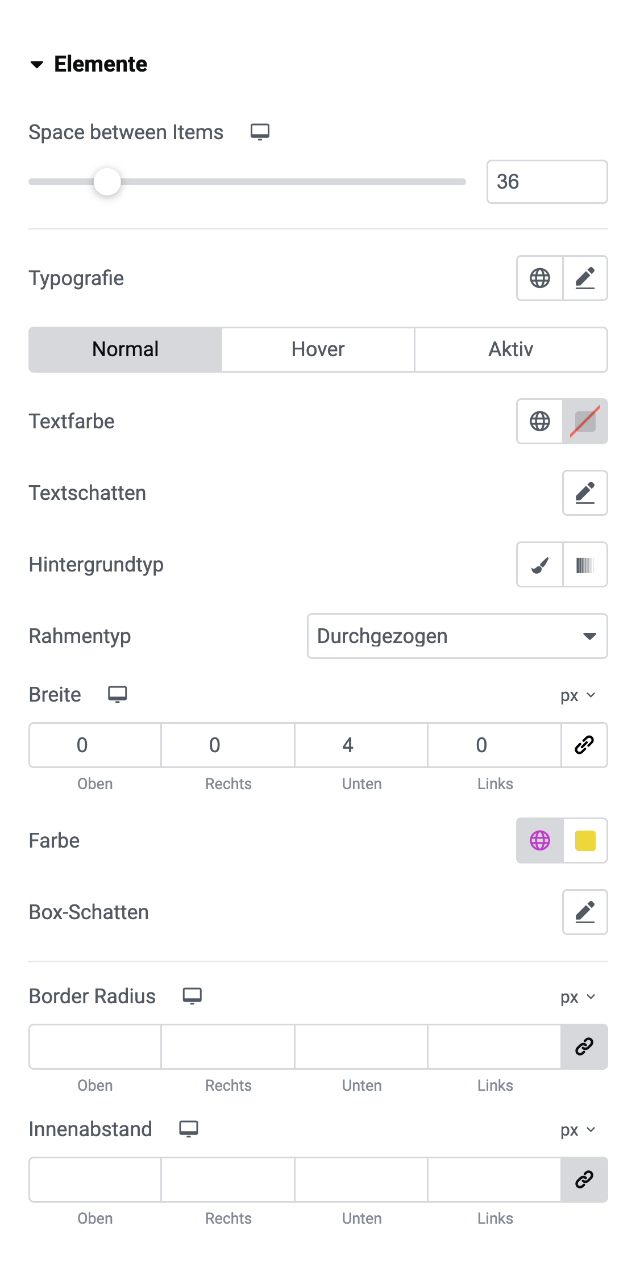The width and height of the screenshot is (640, 1268).
Task: Toggle linked values for Breite
Action: (584, 745)
